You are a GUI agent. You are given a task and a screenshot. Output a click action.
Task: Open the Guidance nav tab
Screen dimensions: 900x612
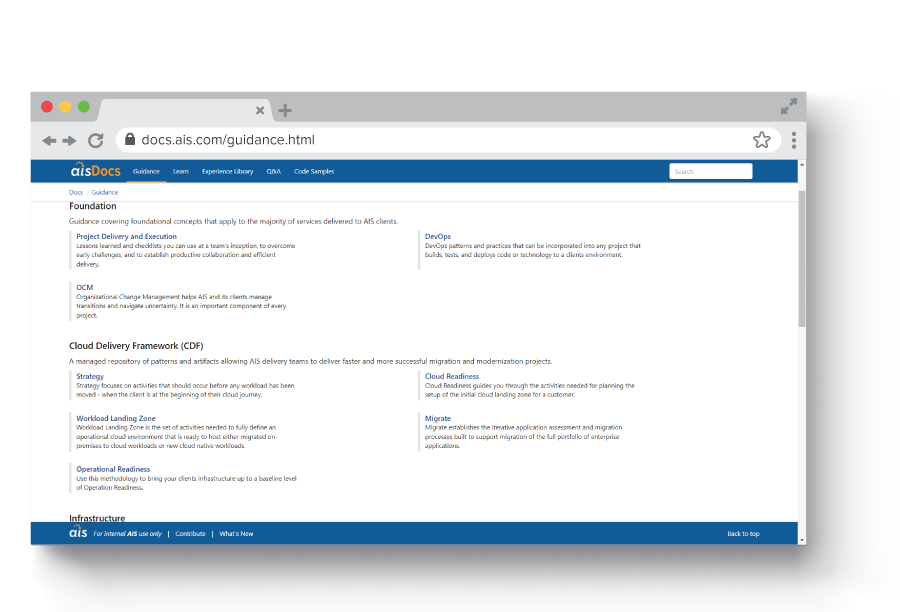pyautogui.click(x=146, y=172)
